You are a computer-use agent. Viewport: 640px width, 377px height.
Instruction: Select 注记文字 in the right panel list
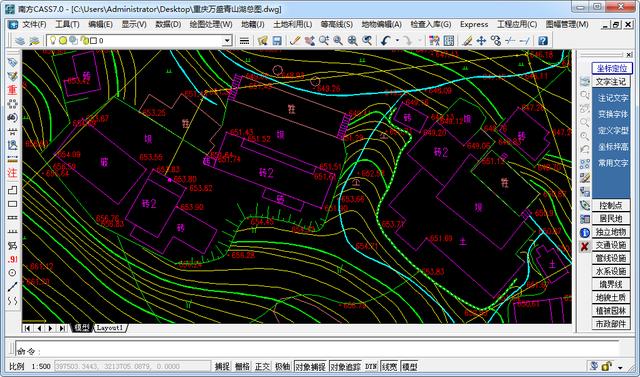pyautogui.click(x=613, y=98)
